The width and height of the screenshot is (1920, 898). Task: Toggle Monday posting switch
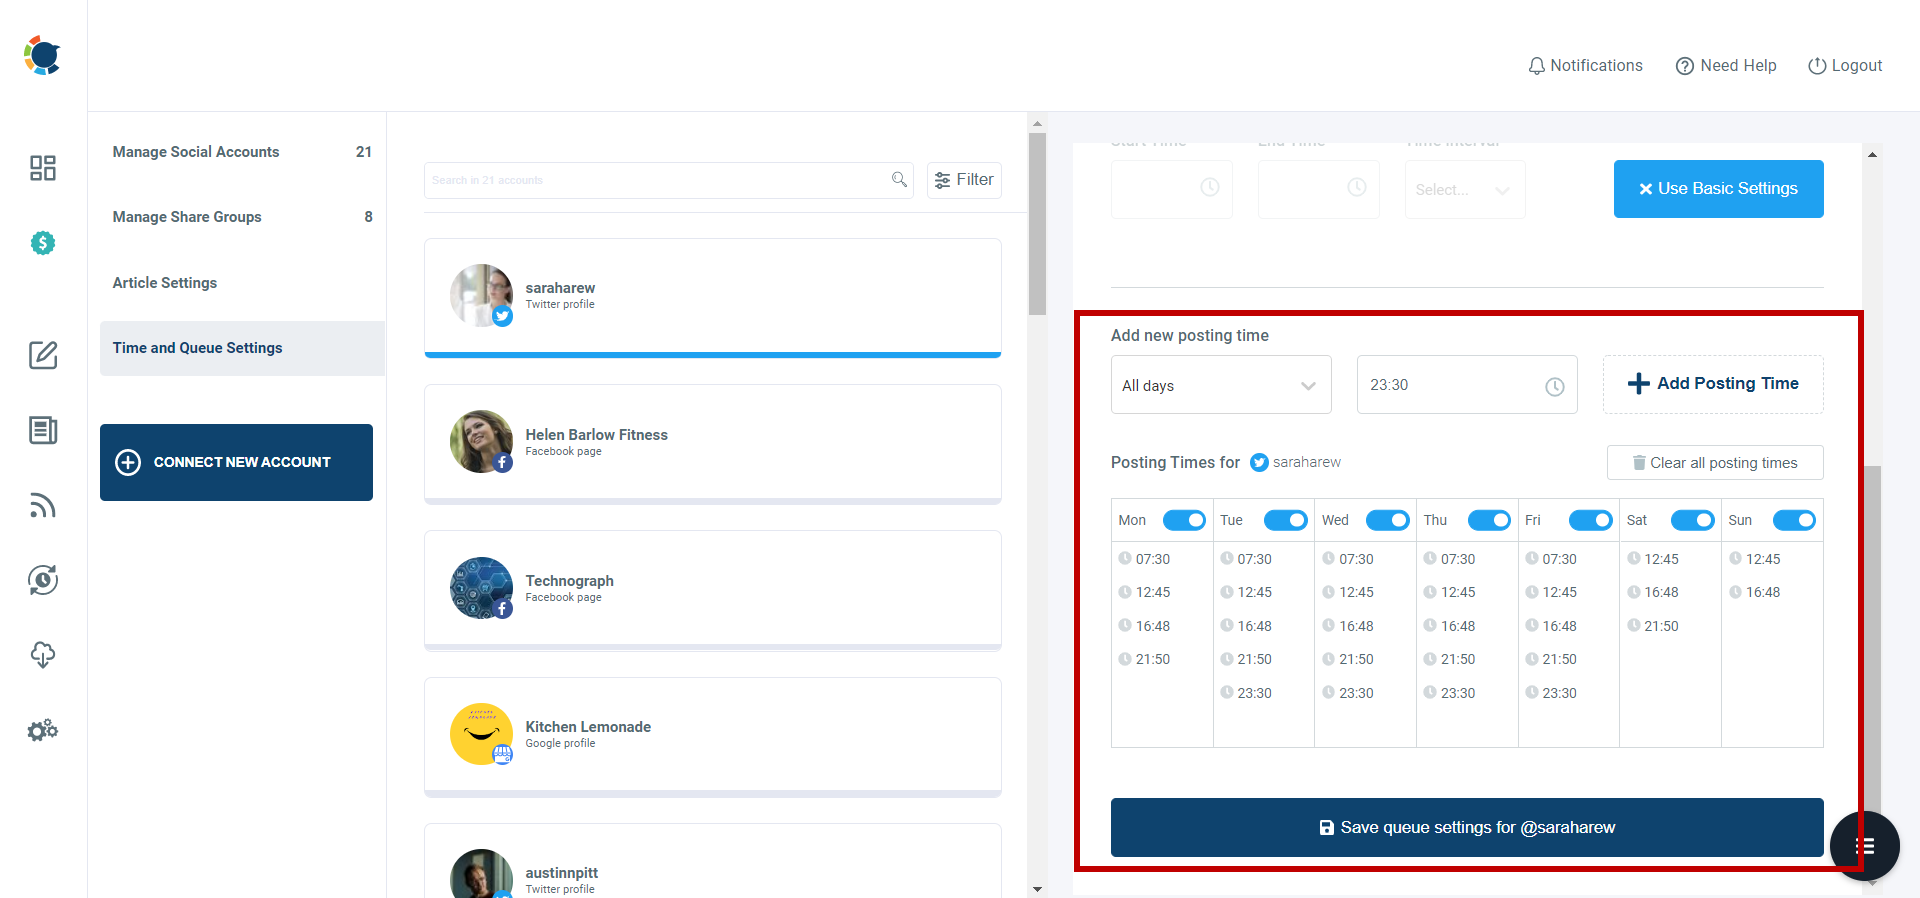click(x=1184, y=520)
